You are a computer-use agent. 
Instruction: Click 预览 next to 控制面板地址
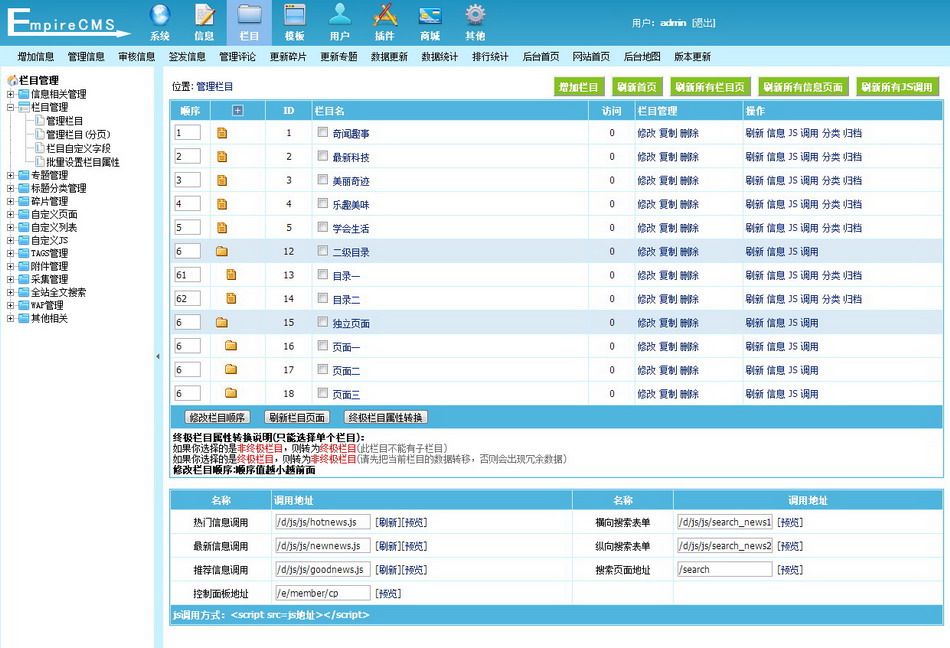coord(388,593)
